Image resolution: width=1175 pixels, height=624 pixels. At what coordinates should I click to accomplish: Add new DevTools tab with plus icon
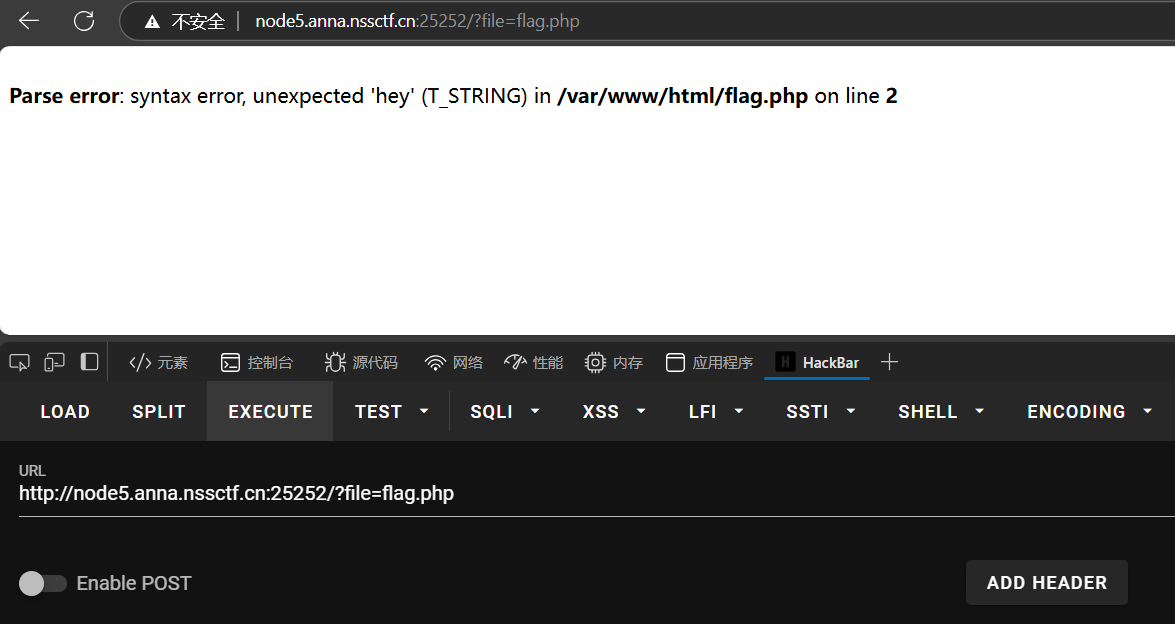889,362
